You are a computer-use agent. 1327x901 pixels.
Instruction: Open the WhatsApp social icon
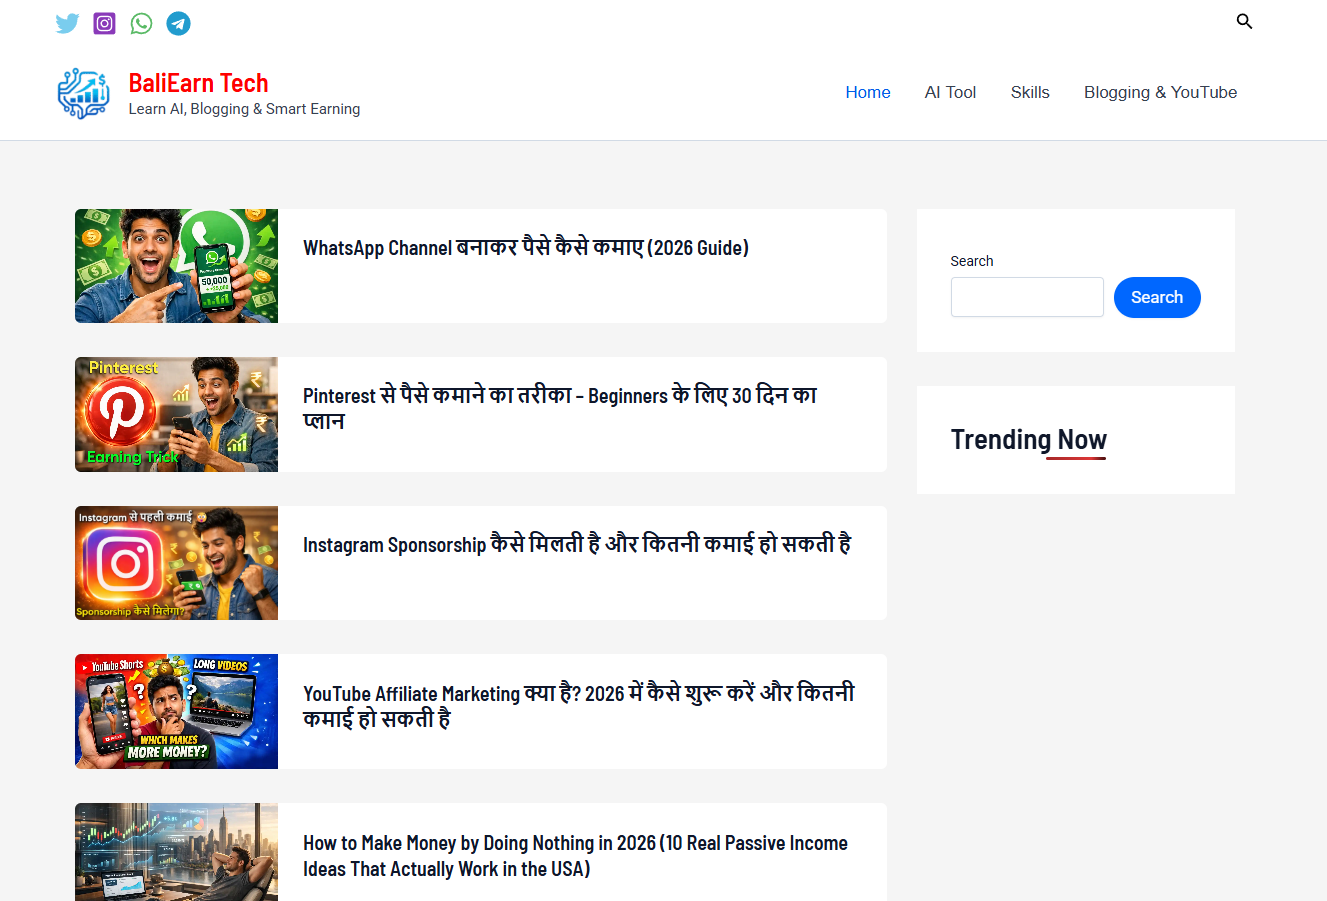pyautogui.click(x=142, y=23)
